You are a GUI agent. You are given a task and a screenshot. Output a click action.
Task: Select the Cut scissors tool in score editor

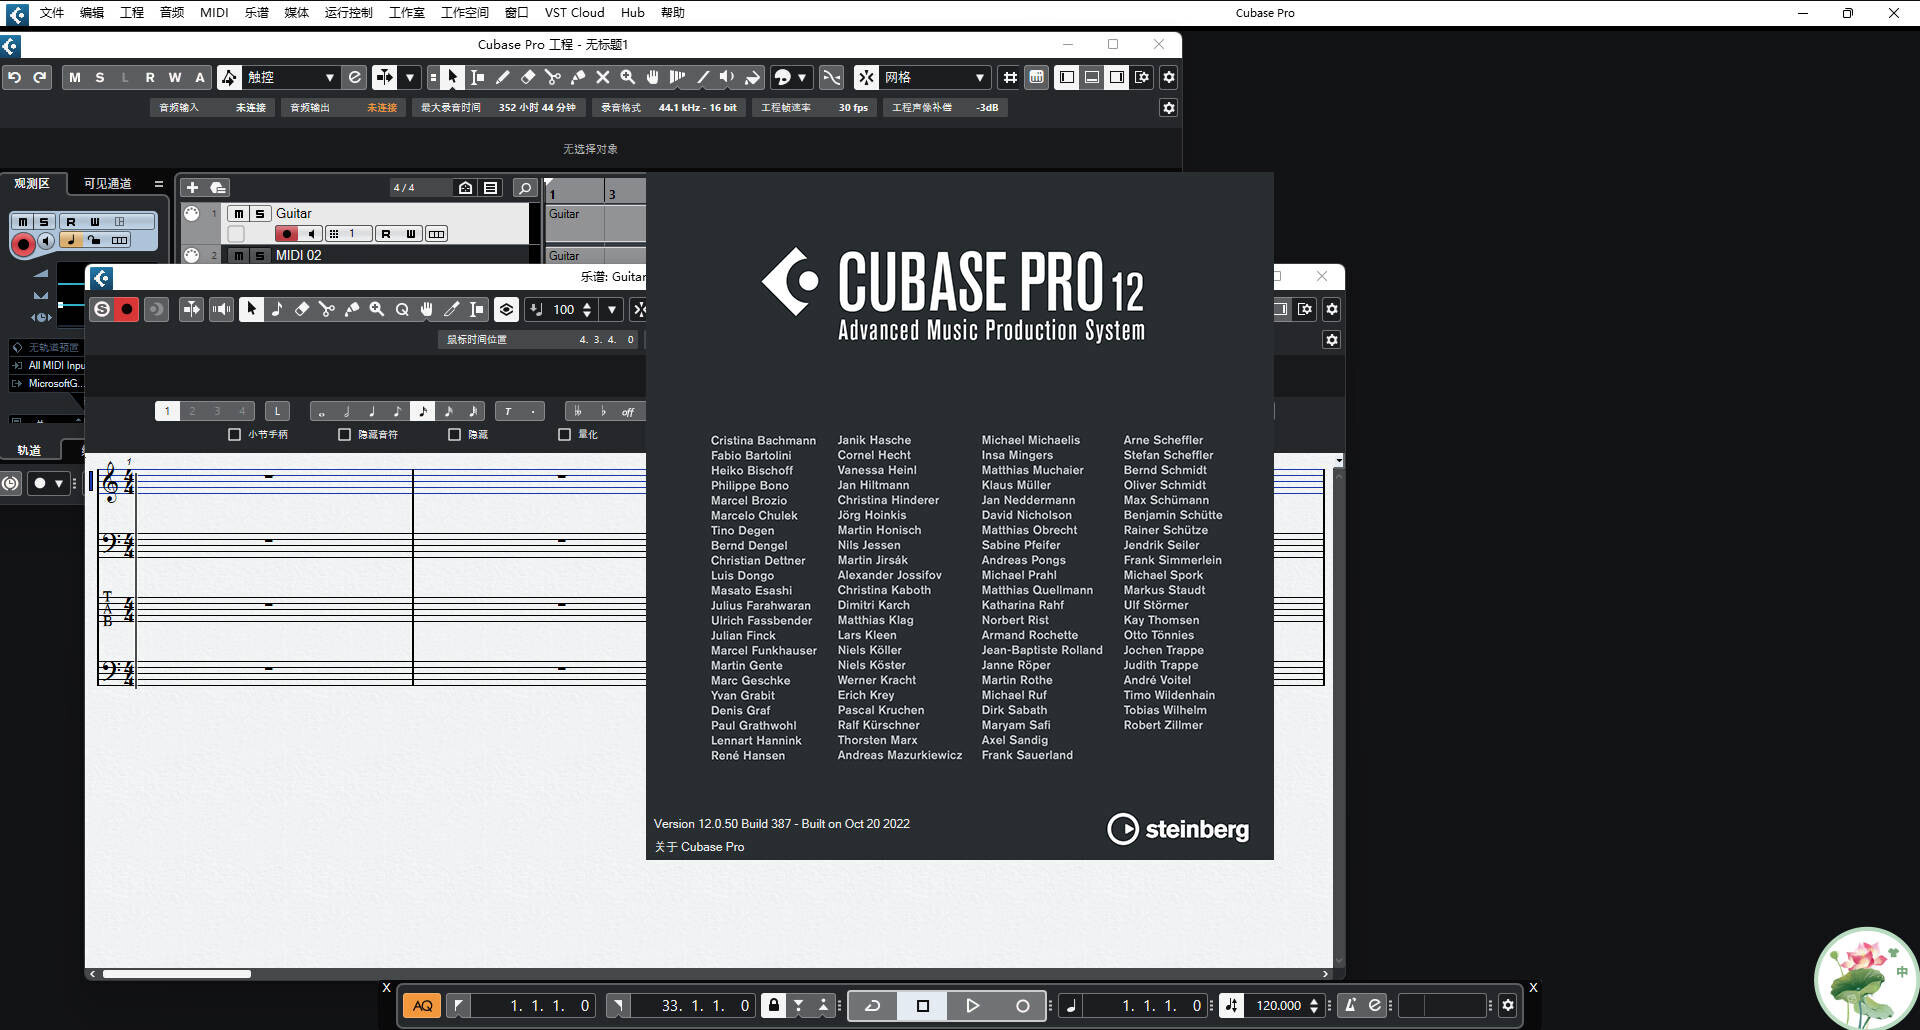[327, 310]
